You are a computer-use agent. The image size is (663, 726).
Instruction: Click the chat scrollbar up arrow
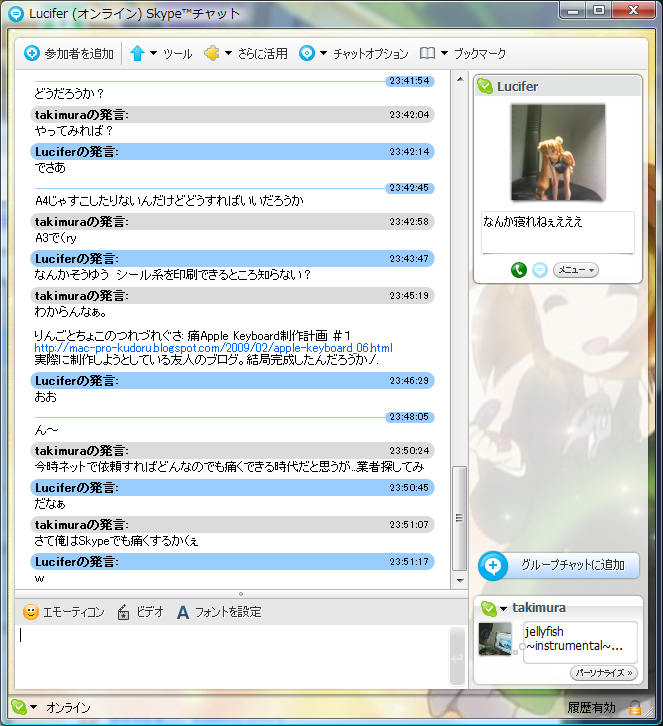click(460, 79)
